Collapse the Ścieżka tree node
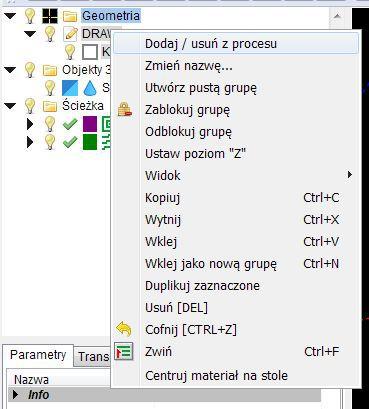This screenshot has height=409, width=369. 10,106
